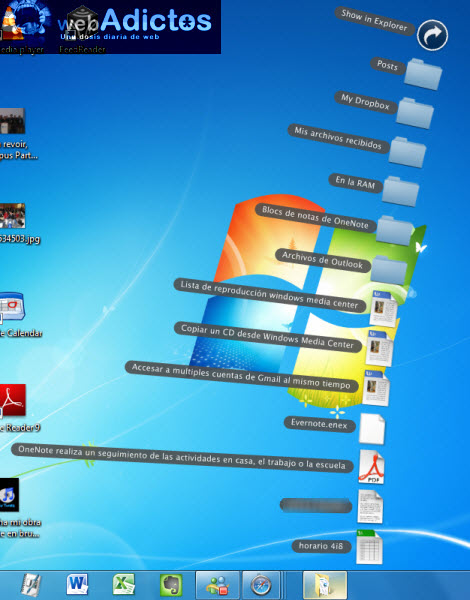Open the jpg image thumbnail ending in 634503

[12, 216]
